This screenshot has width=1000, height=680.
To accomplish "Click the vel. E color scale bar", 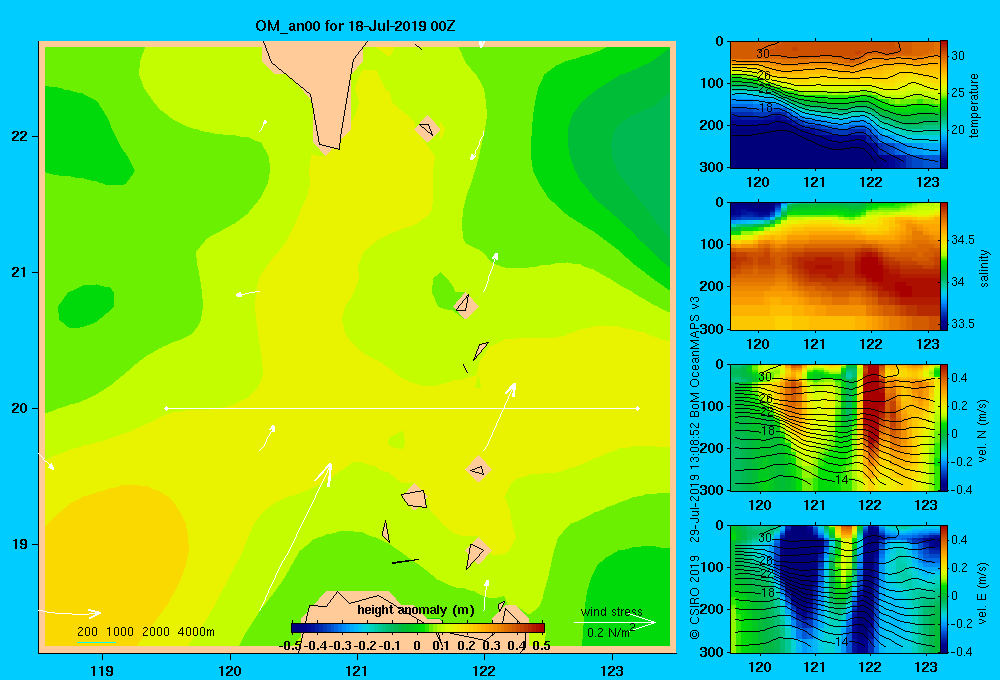I will tap(944, 589).
